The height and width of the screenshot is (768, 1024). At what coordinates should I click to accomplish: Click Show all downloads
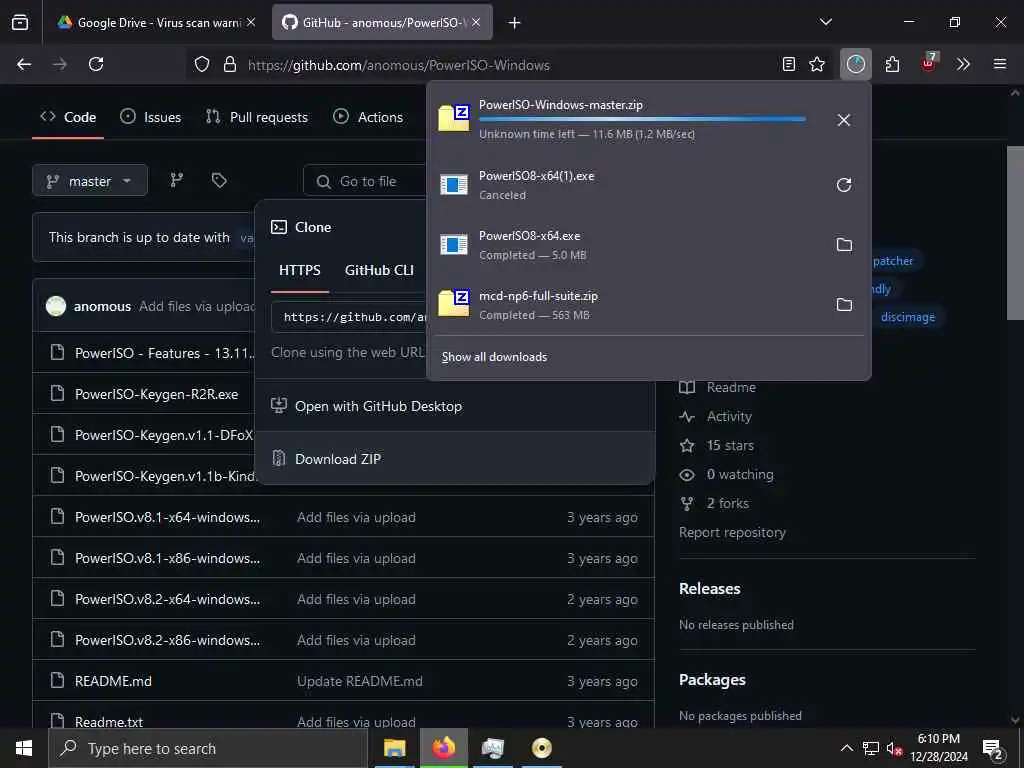point(494,357)
